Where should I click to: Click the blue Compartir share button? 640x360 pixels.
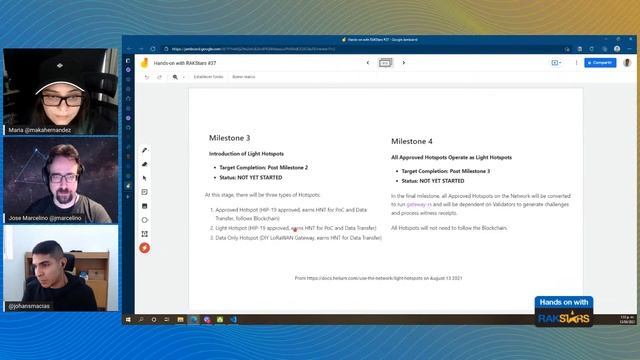coord(600,63)
